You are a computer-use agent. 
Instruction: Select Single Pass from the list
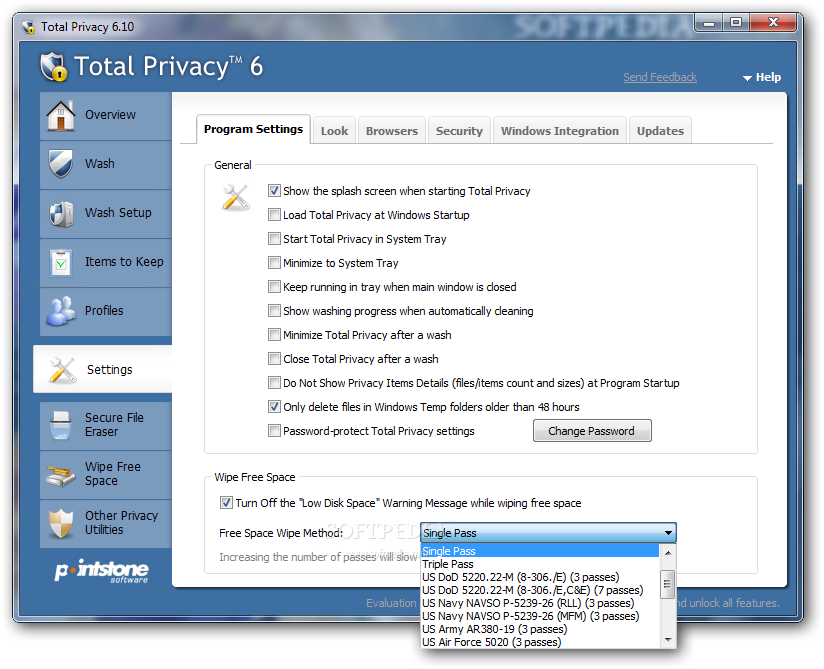click(x=540, y=551)
